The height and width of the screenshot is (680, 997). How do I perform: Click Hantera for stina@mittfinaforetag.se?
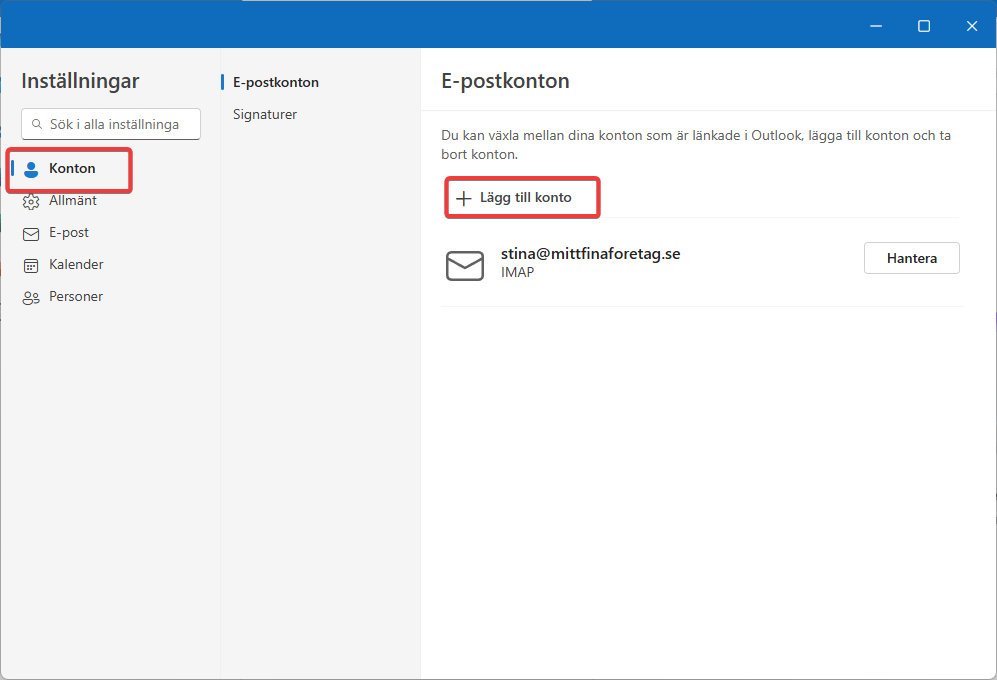pos(911,258)
